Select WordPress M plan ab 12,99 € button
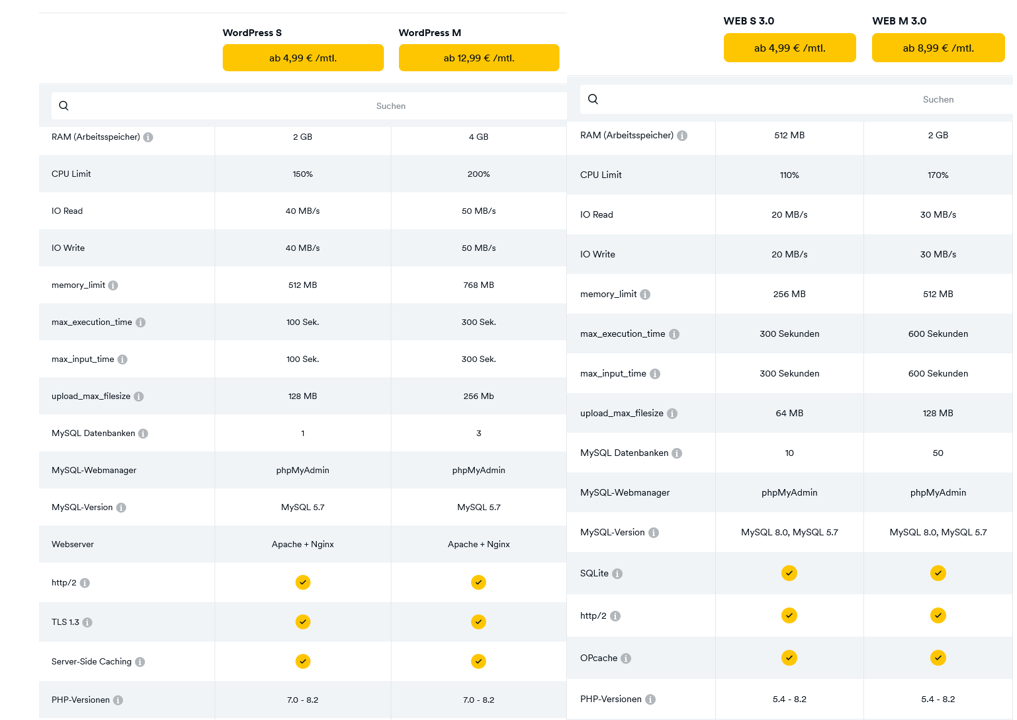 click(479, 58)
